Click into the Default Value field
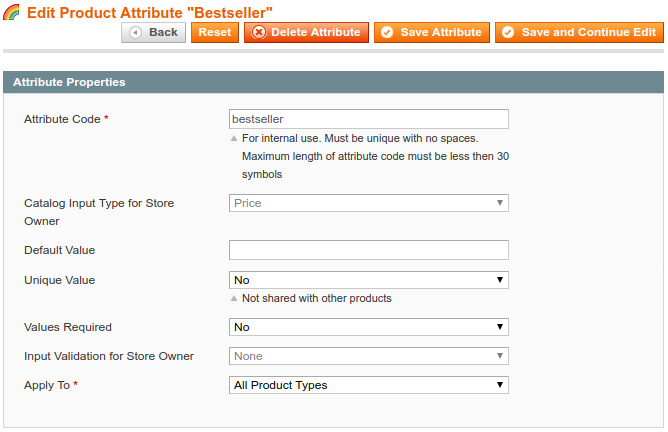 (368, 250)
